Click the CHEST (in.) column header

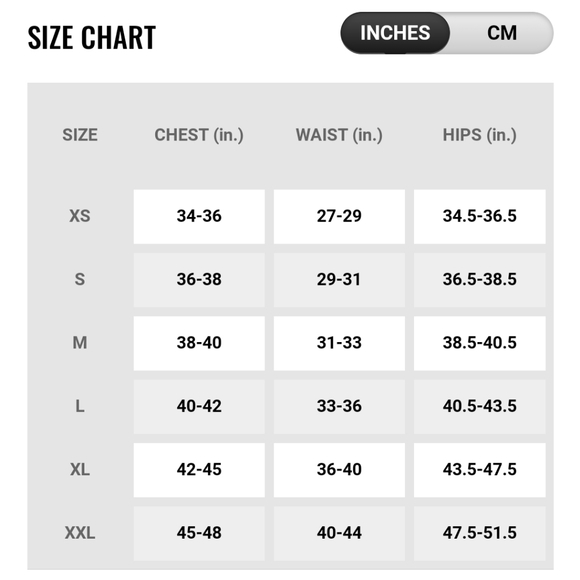pos(199,135)
